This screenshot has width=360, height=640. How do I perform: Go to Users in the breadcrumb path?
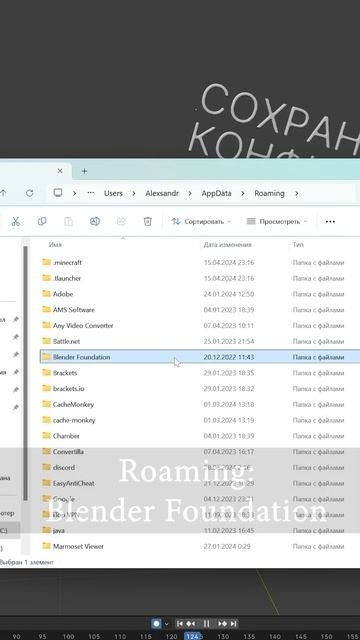point(113,193)
